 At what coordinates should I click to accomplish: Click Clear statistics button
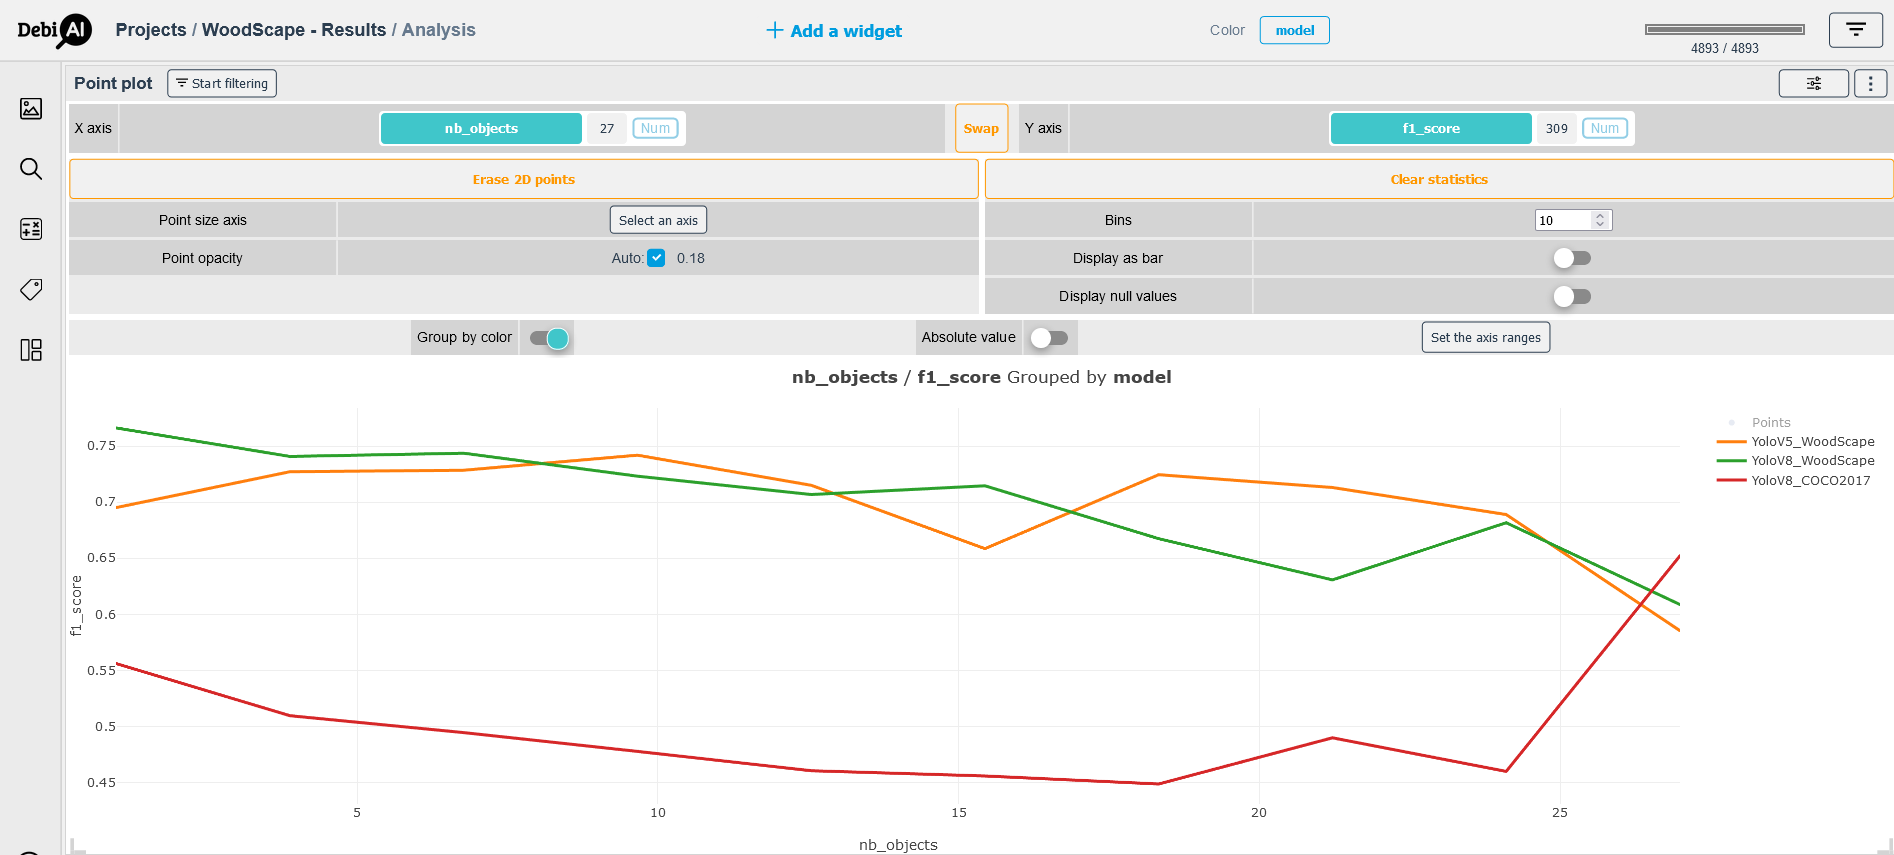coord(1439,179)
